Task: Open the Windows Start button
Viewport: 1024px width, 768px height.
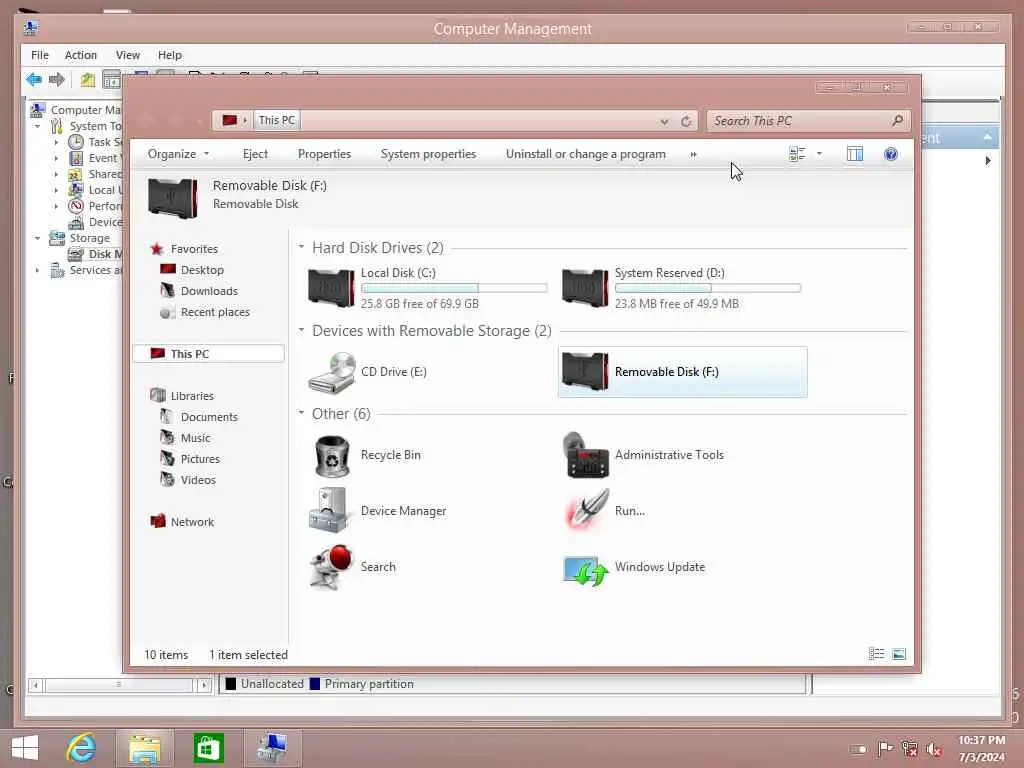Action: click(25, 748)
